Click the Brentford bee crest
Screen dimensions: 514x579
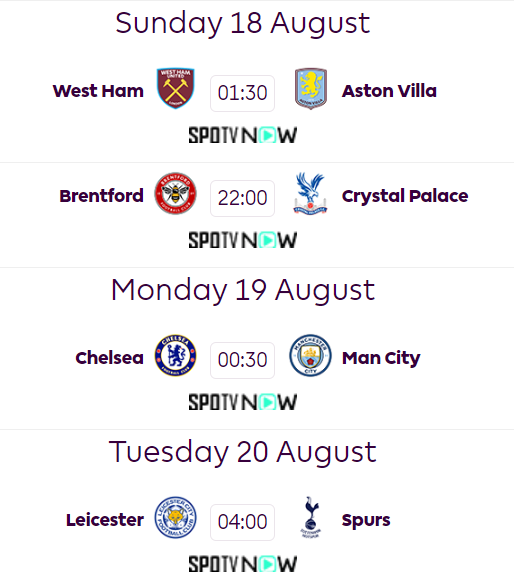[x=175, y=193]
